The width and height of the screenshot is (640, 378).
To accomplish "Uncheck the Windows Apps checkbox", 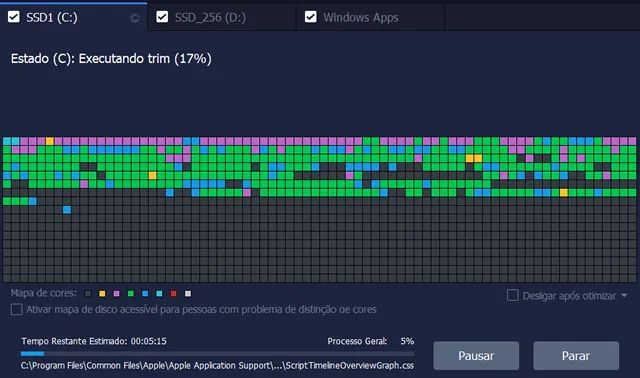I will 311,17.
